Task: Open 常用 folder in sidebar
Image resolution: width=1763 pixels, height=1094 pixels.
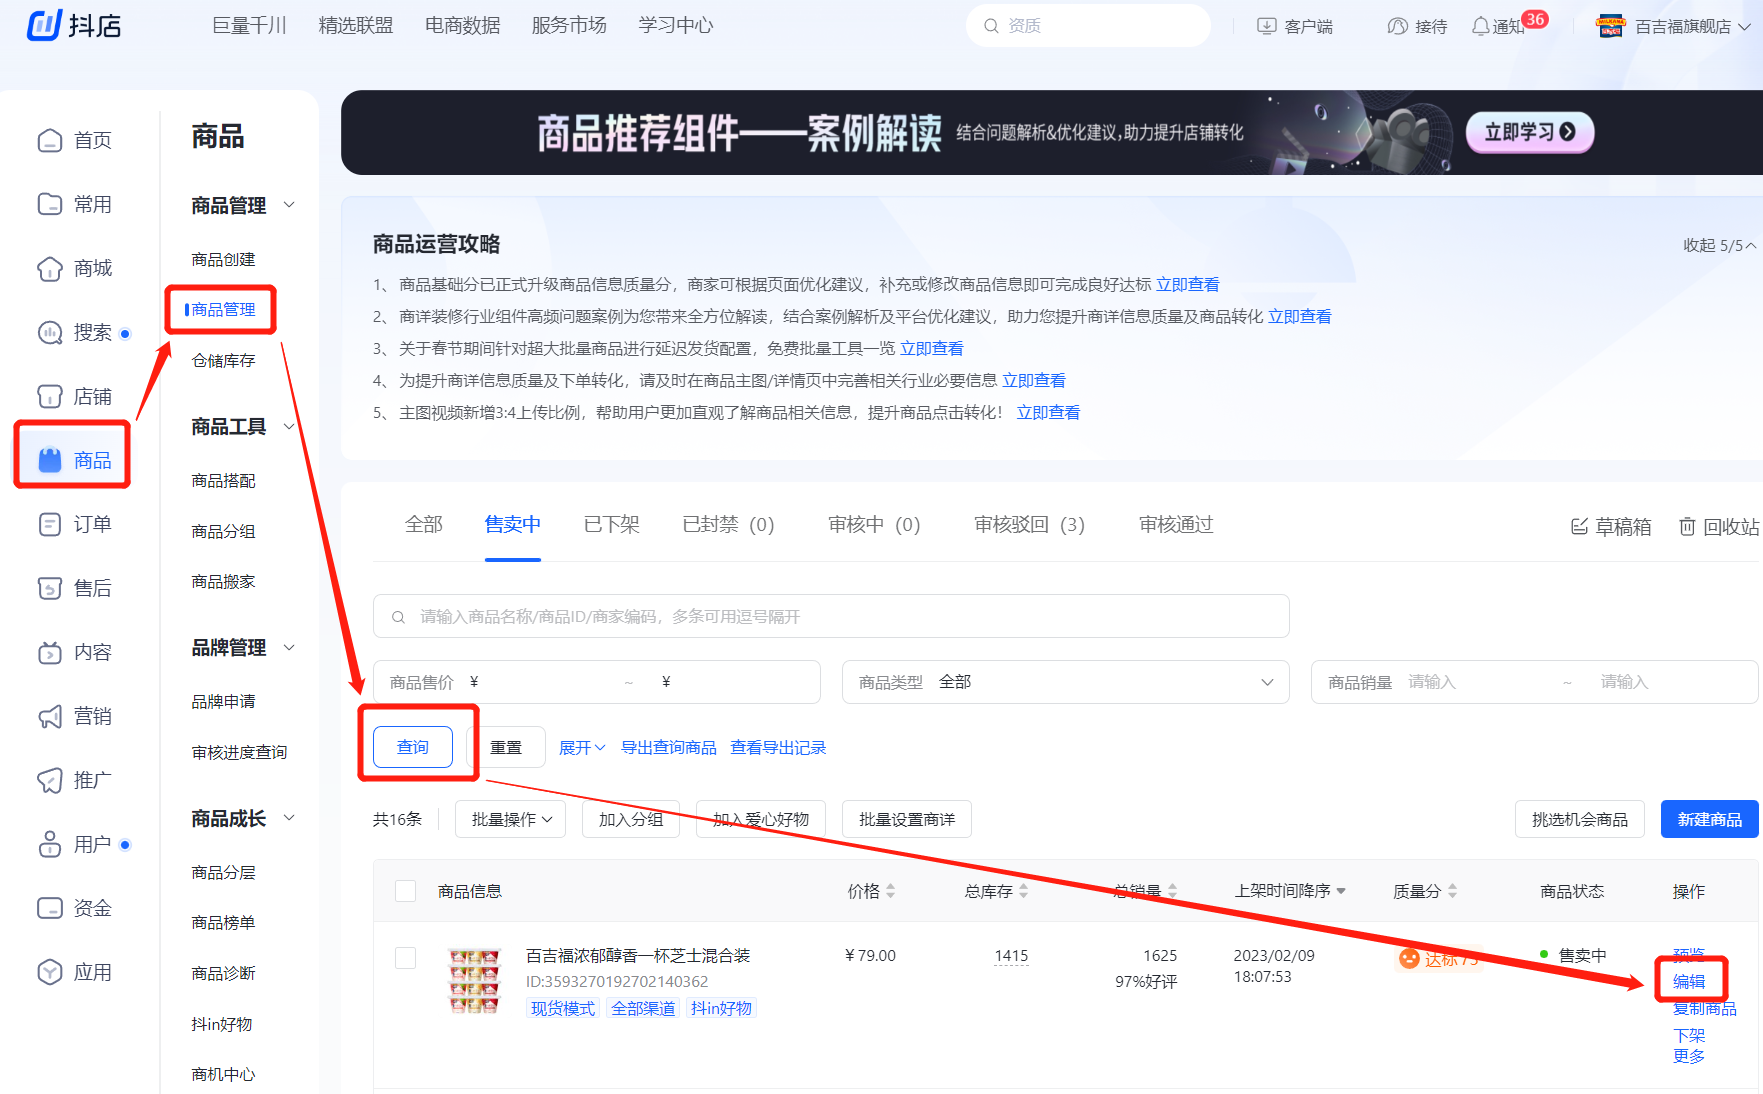Action: pos(74,204)
